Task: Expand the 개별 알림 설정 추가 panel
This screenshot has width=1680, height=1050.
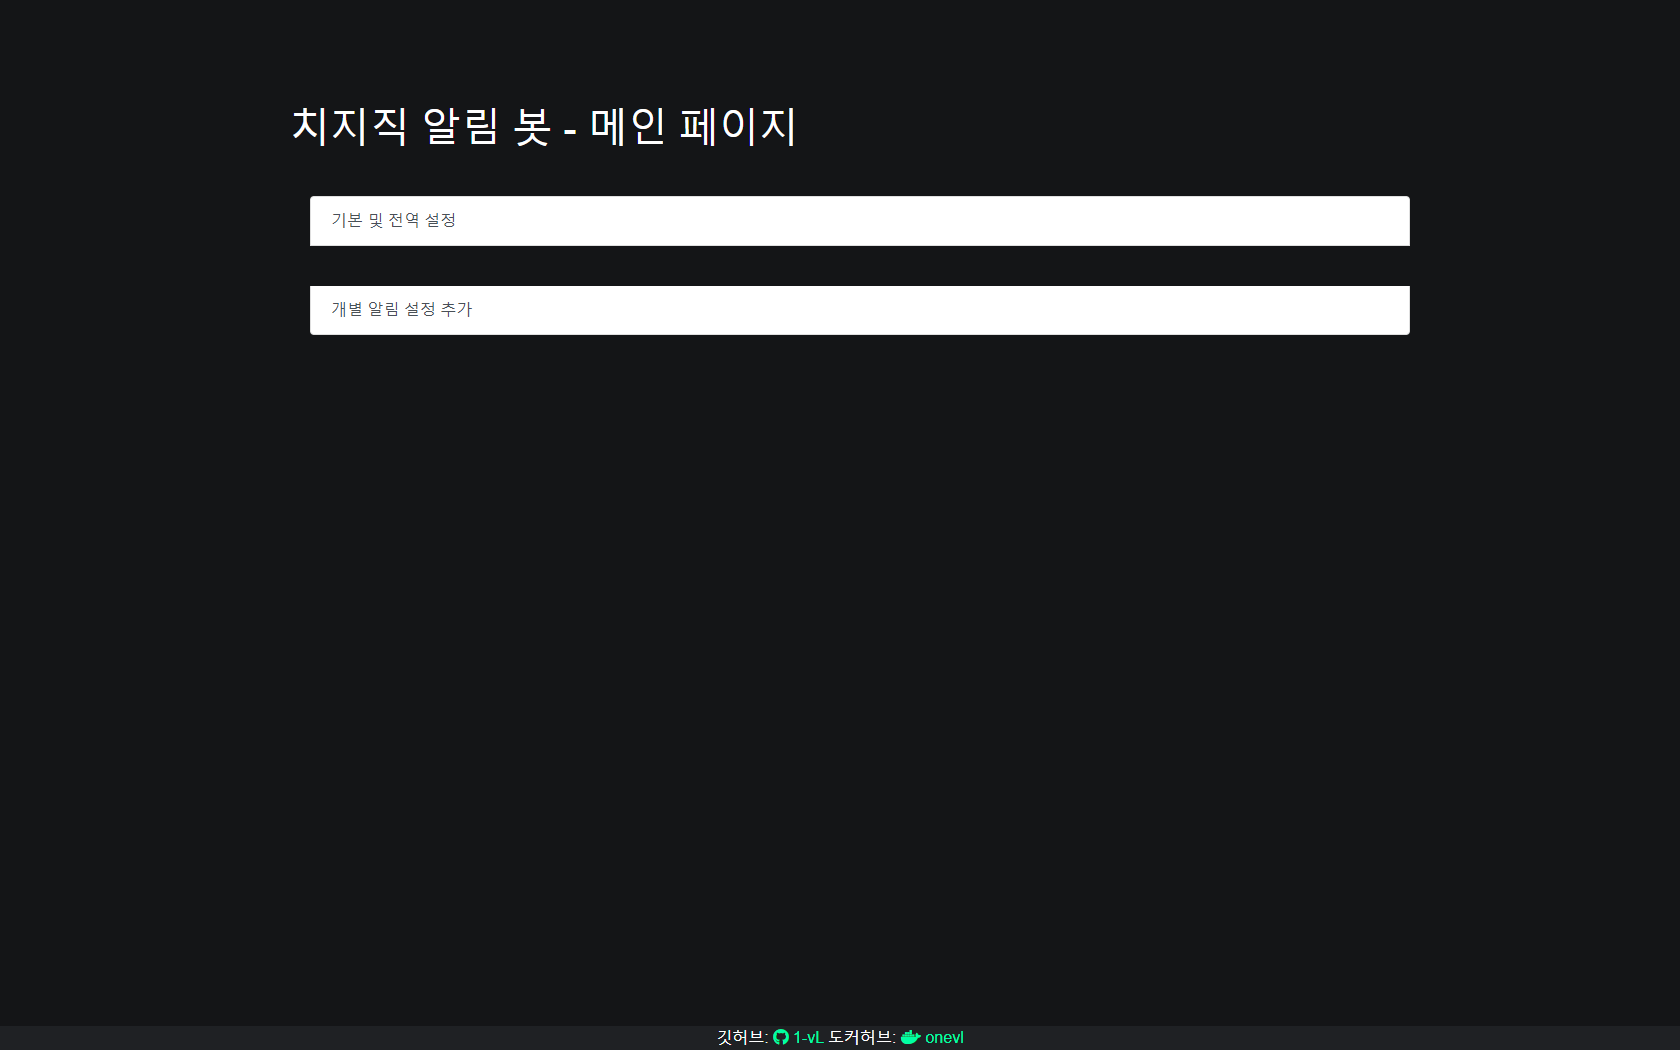Action: point(860,310)
